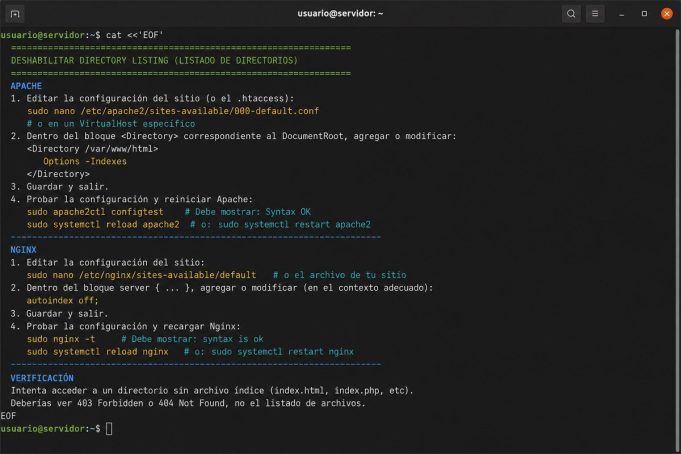Click step '4. Probar la configuración y recargar Nginx'

[126, 326]
